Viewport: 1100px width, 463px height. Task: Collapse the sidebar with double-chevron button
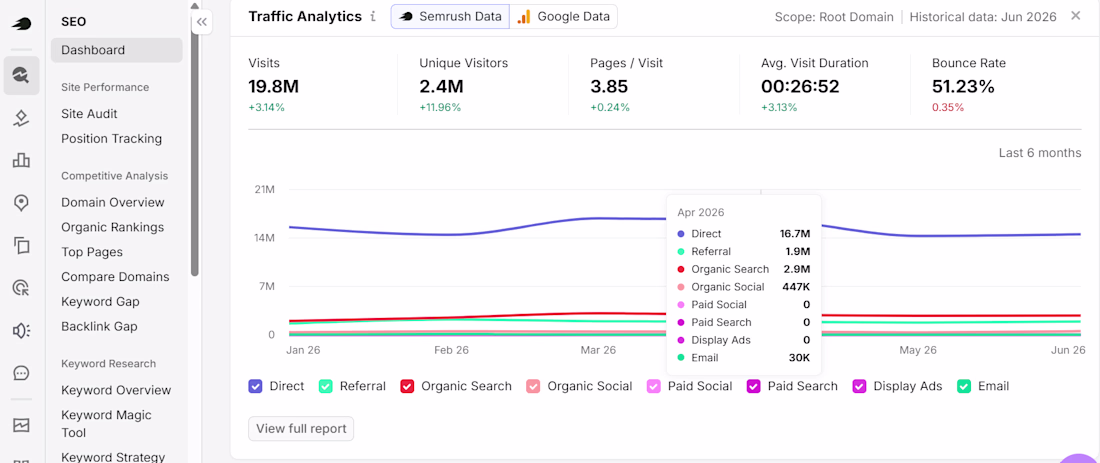(202, 22)
